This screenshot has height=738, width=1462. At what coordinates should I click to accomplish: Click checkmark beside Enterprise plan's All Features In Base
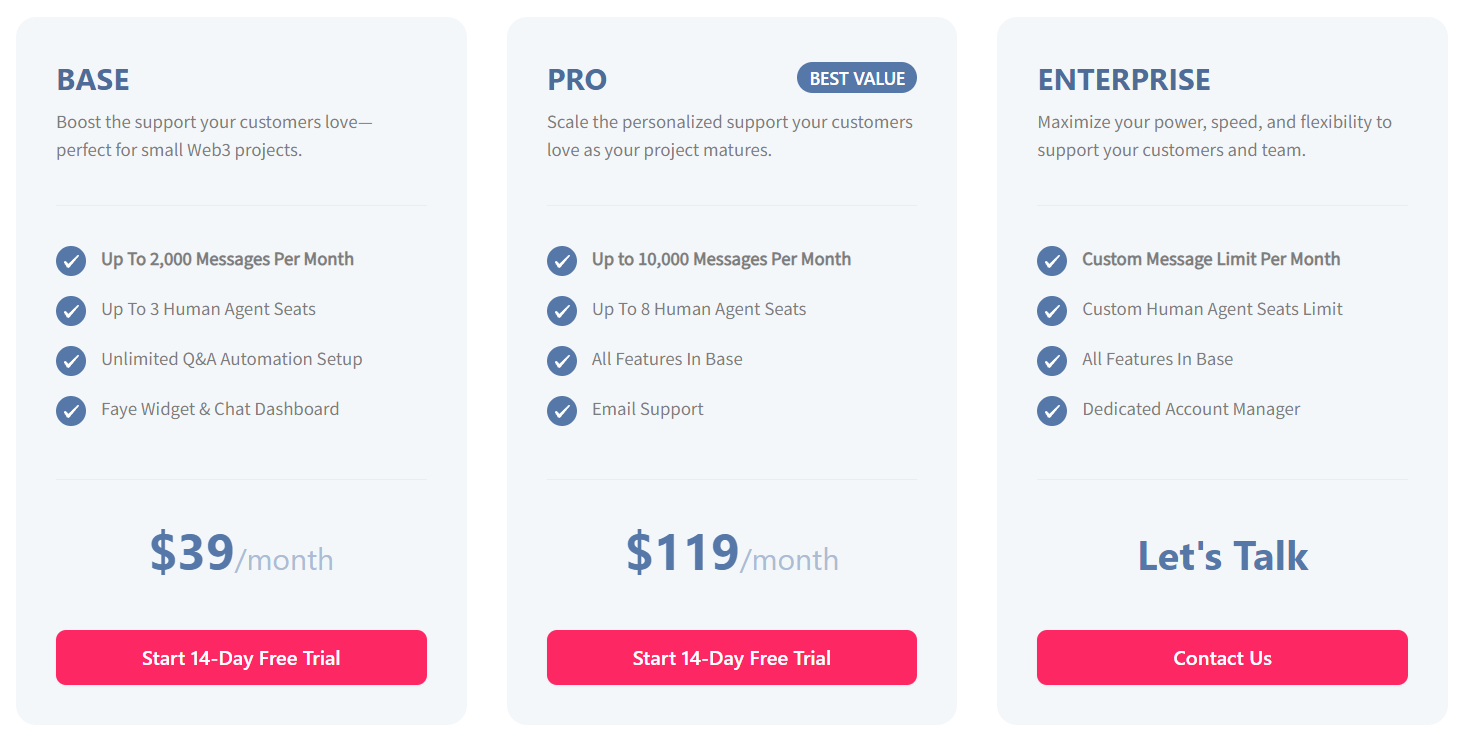tap(1052, 361)
